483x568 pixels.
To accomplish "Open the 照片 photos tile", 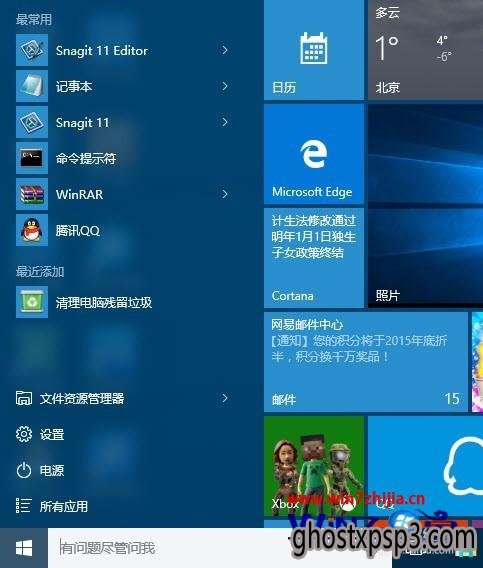I will point(425,206).
